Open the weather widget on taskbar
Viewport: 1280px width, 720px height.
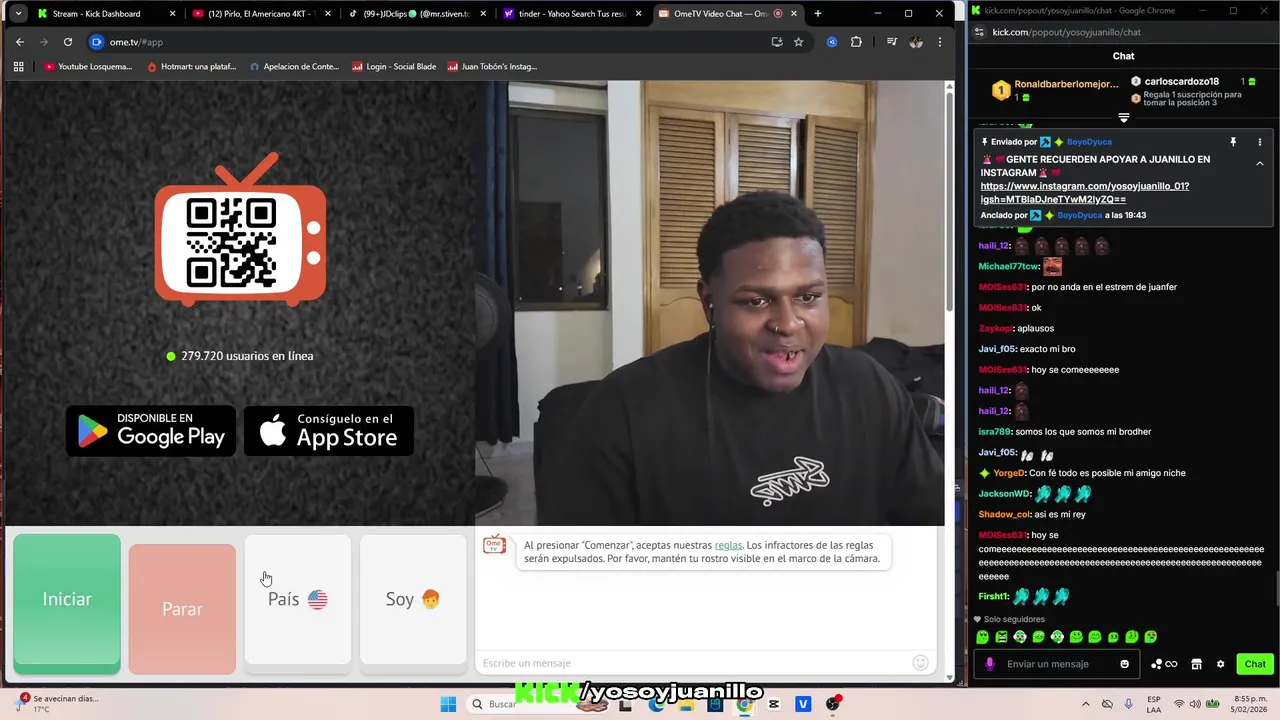[59, 704]
